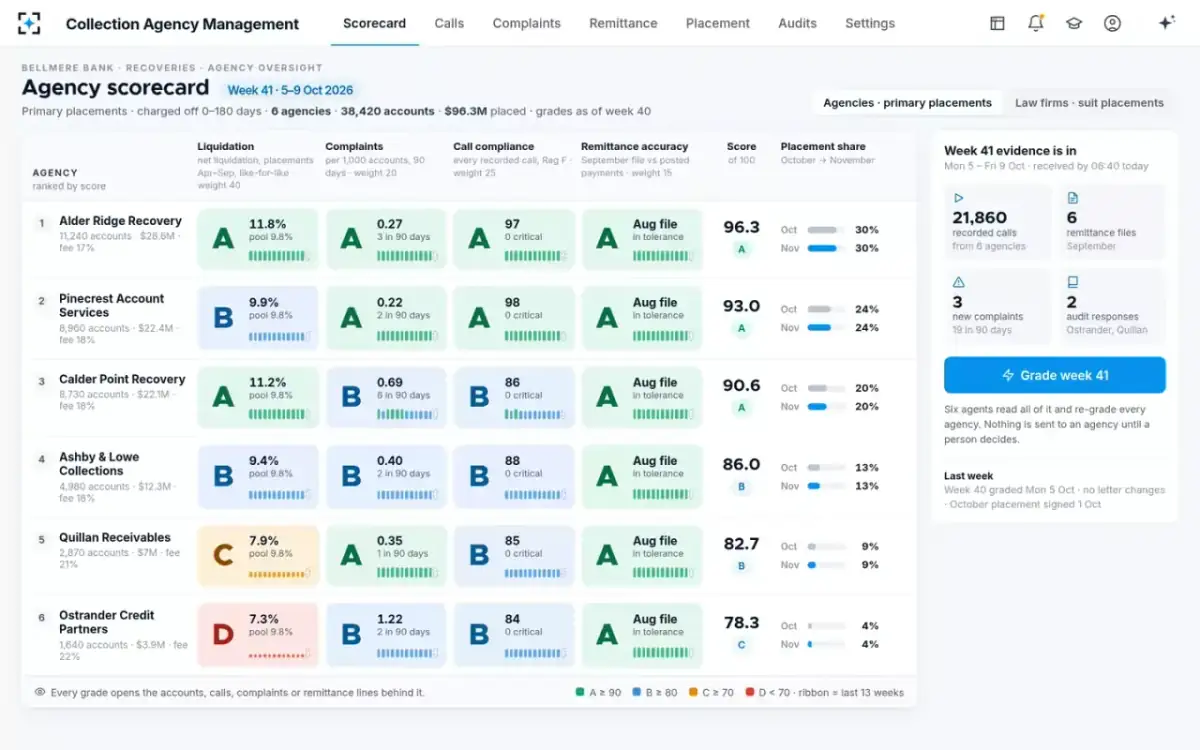The image size is (1200, 750).
Task: Go to the Complaints tab
Action: pyautogui.click(x=527, y=23)
